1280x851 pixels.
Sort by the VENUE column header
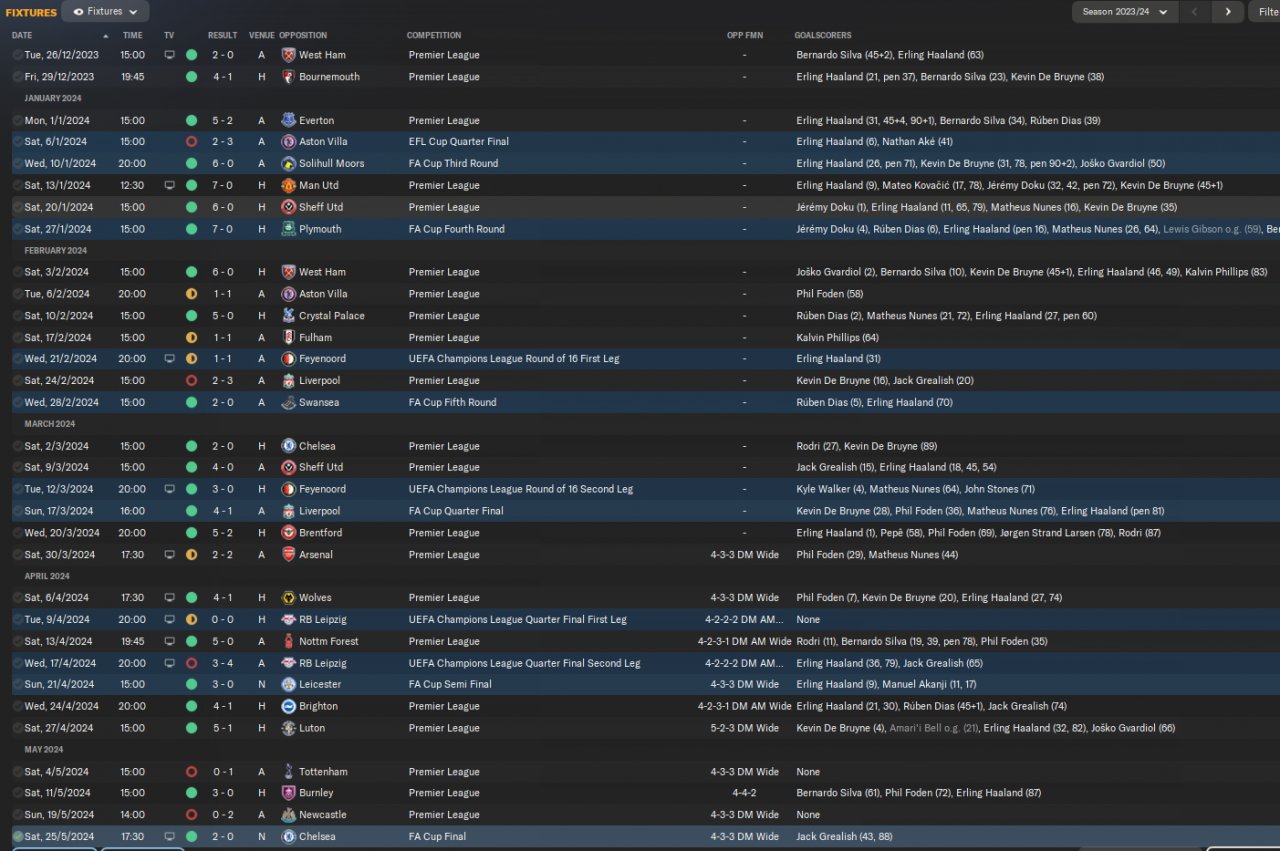(x=261, y=35)
